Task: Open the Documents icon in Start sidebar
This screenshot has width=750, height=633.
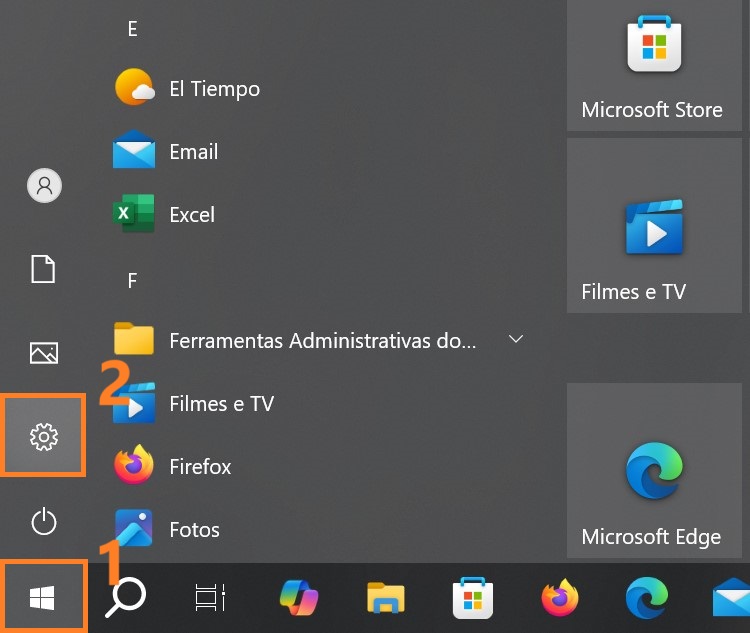Action: (x=44, y=269)
